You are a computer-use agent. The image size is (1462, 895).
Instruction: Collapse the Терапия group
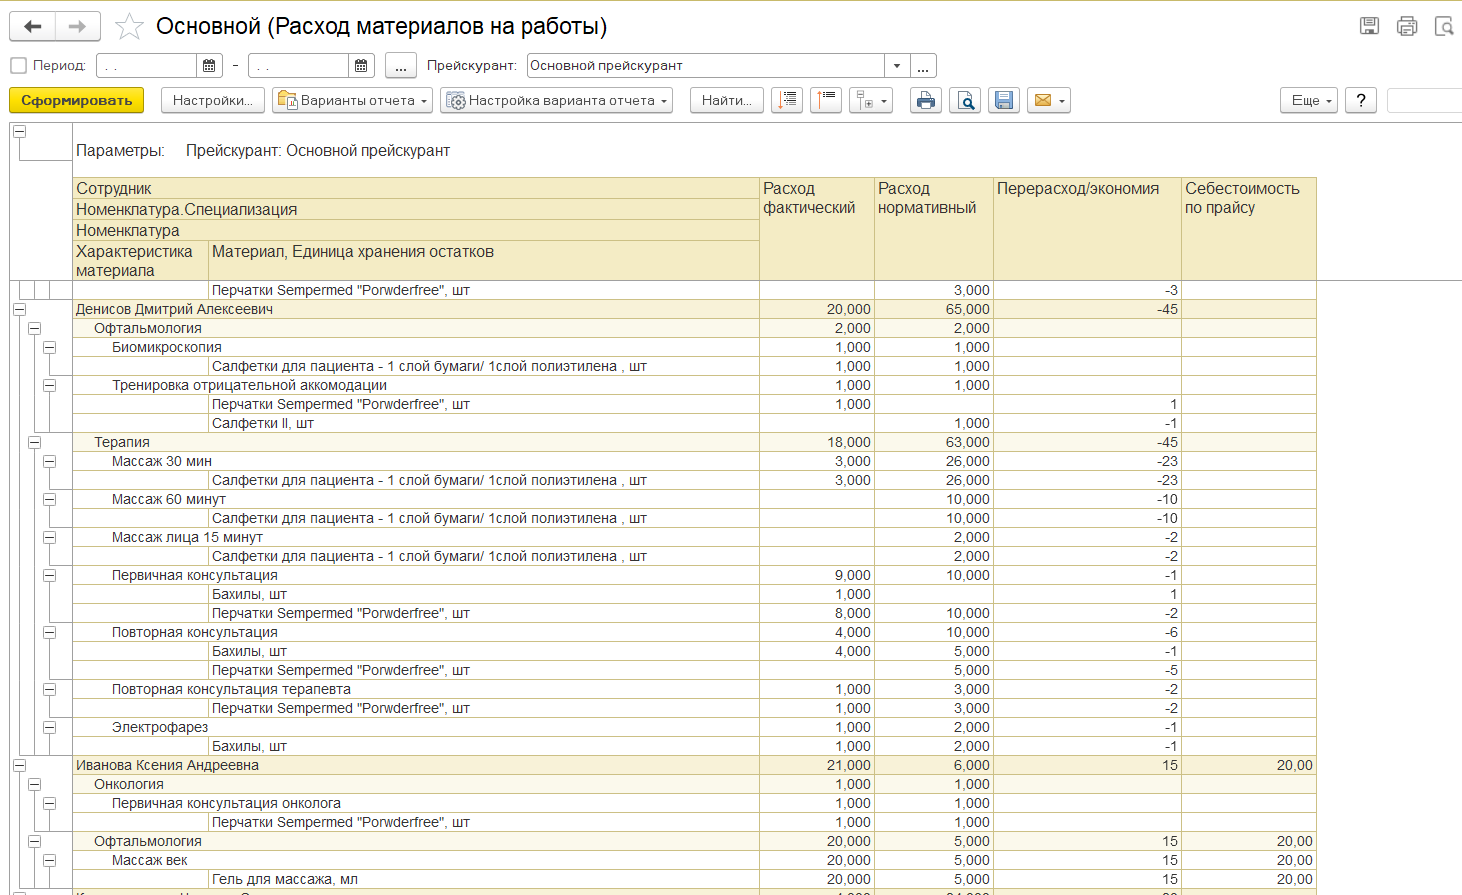pos(34,442)
